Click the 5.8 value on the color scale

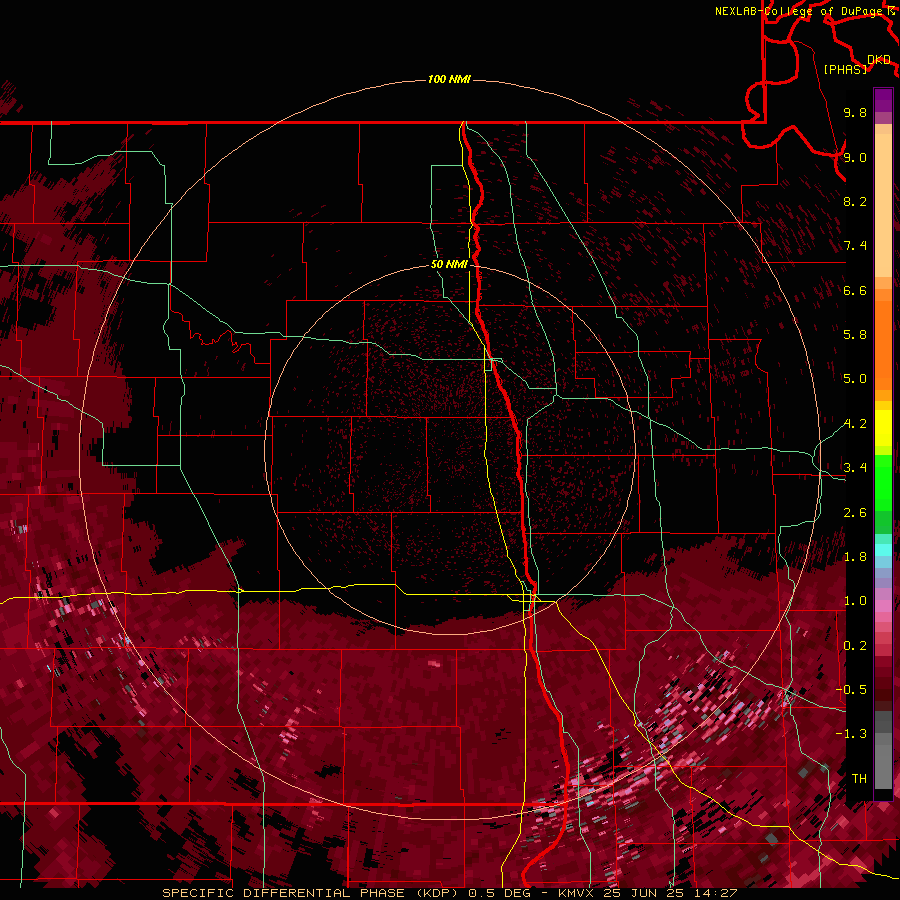tap(855, 335)
